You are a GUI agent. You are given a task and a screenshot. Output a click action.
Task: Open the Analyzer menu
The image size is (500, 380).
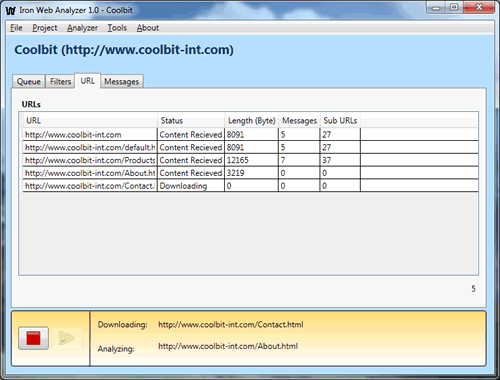(x=82, y=28)
